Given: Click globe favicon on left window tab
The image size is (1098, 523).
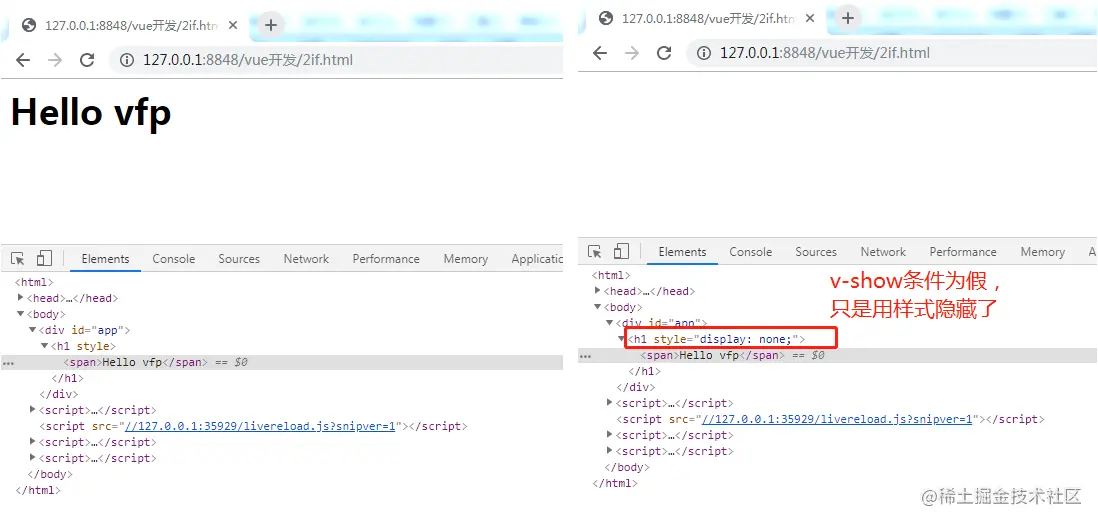Looking at the screenshot, I should (29, 25).
